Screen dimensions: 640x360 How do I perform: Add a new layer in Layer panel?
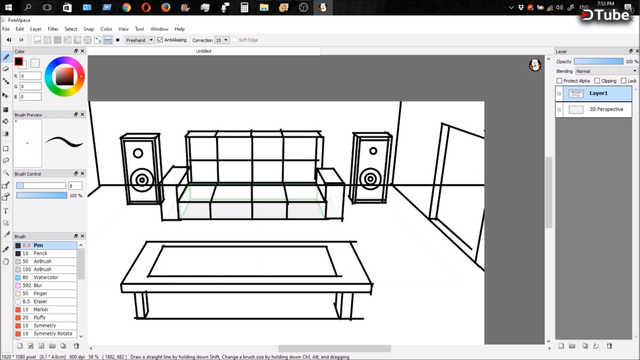[x=561, y=346]
